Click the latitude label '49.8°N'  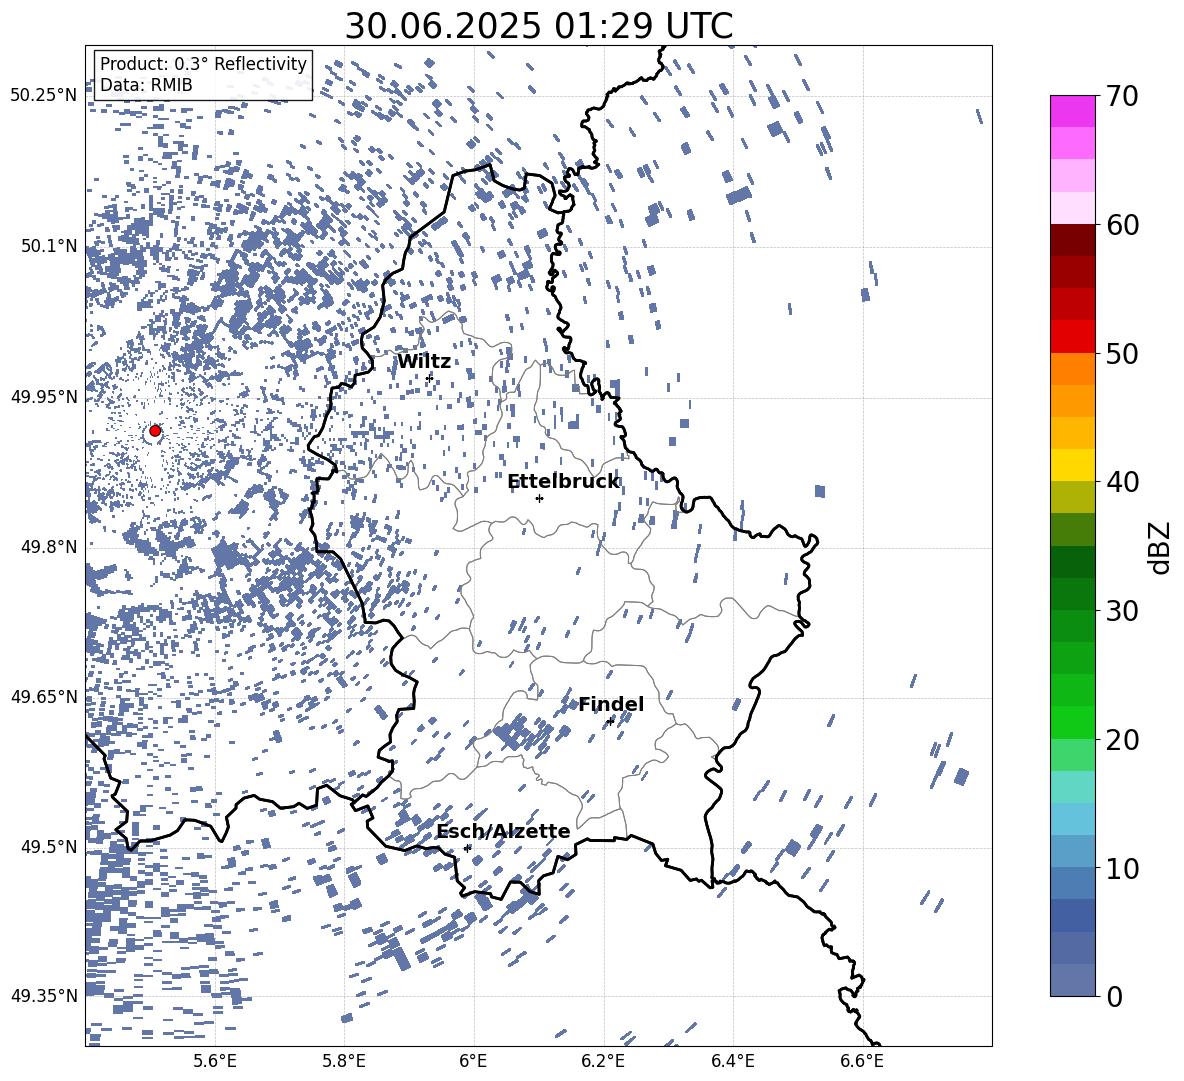(x=49, y=547)
